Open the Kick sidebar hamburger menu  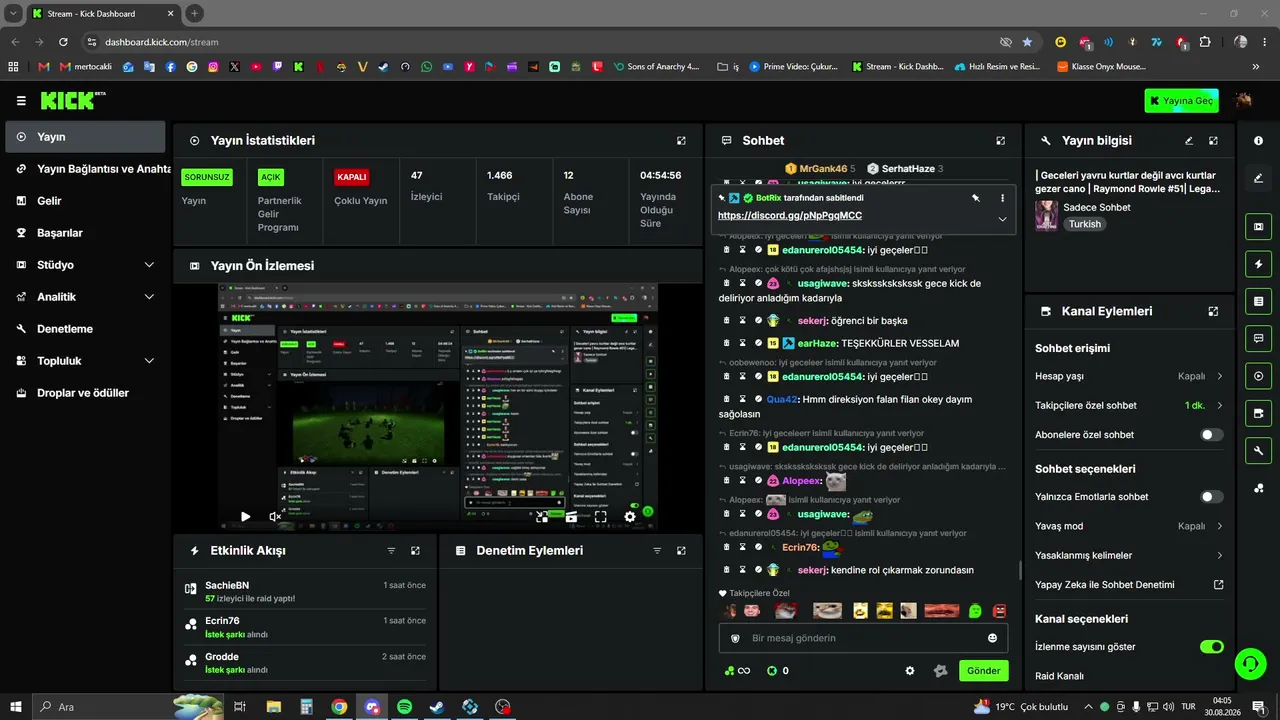click(x=21, y=101)
